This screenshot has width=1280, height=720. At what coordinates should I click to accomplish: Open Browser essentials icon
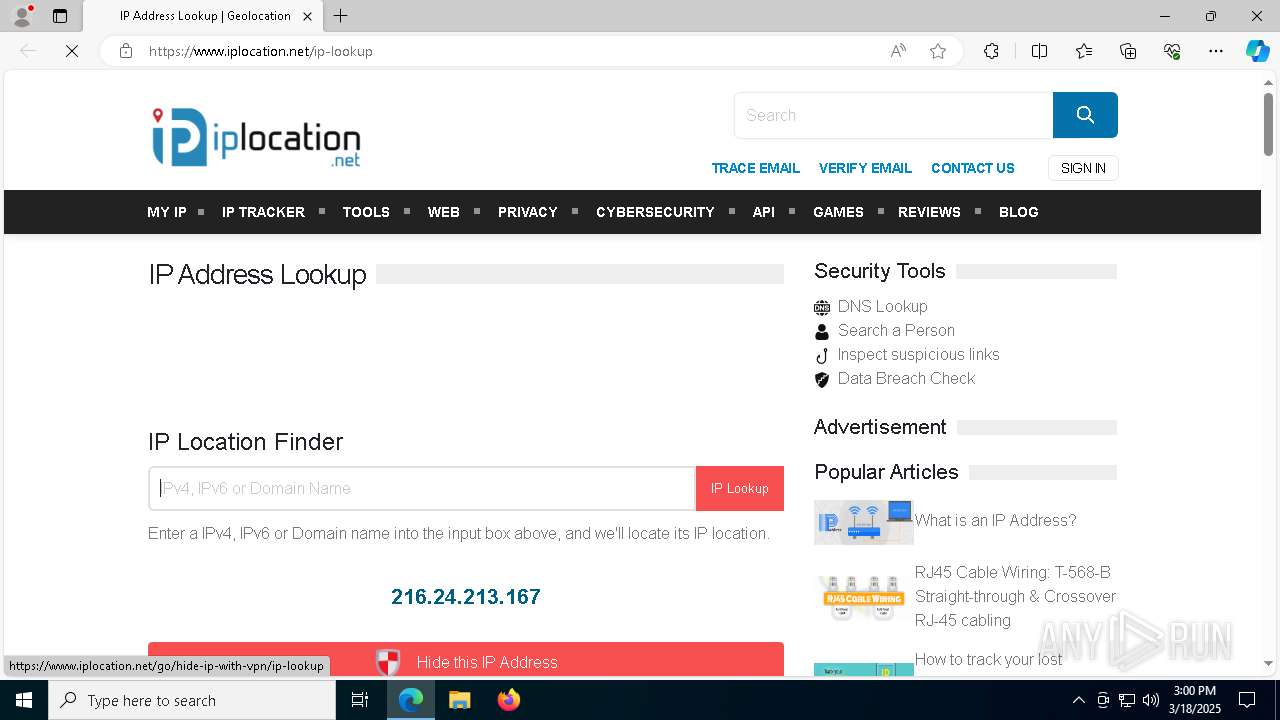click(1172, 51)
